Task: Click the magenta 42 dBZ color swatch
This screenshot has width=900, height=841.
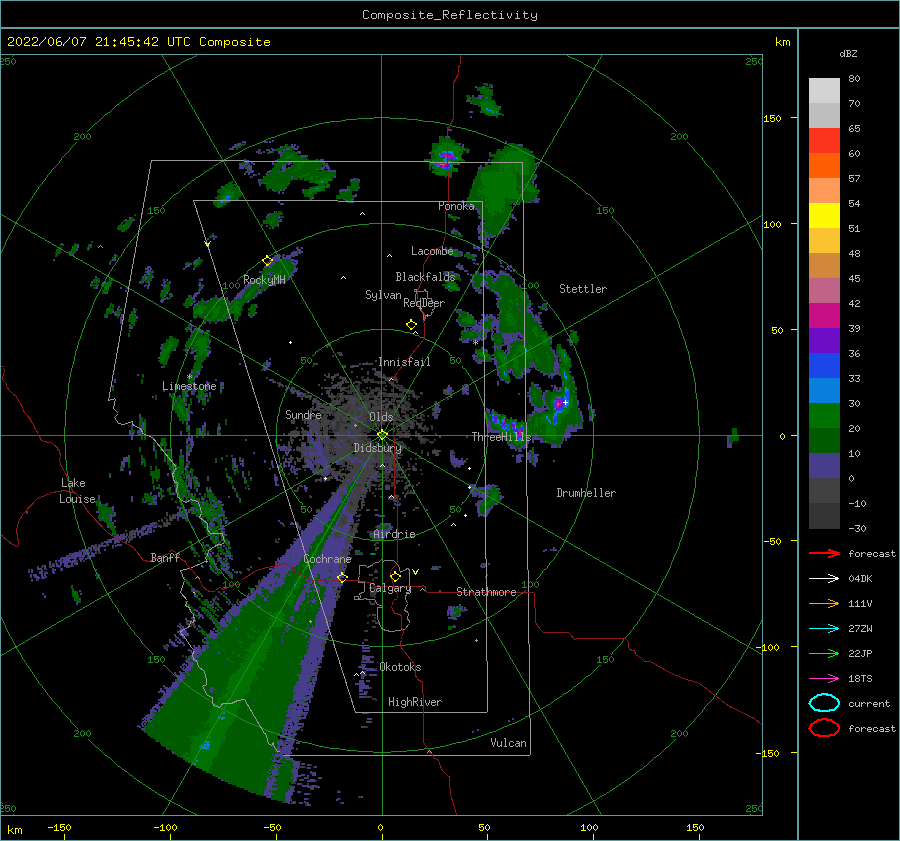Action: (824, 316)
